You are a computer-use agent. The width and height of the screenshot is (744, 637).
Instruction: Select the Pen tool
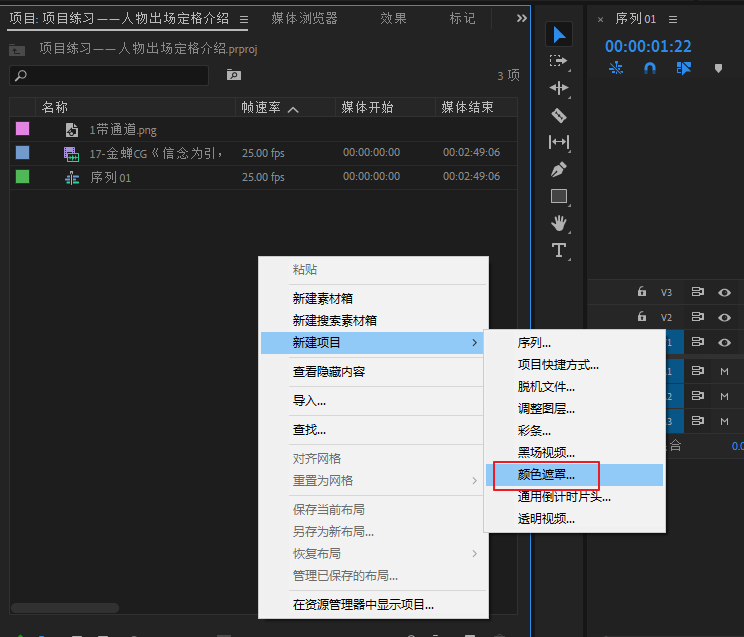pos(559,169)
